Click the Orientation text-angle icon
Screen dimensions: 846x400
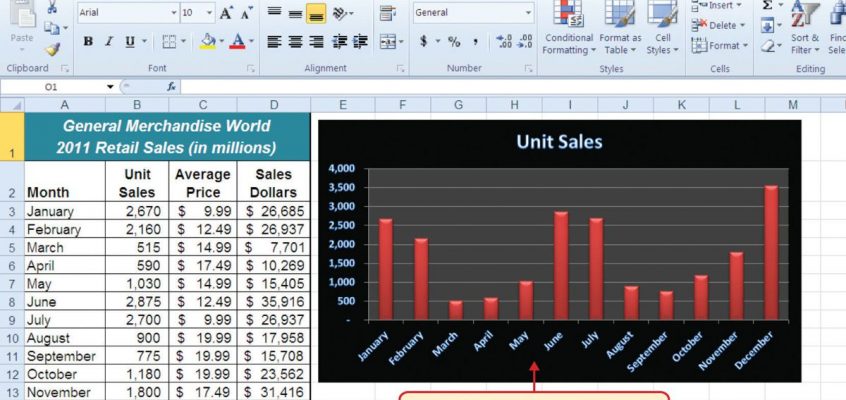(340, 13)
